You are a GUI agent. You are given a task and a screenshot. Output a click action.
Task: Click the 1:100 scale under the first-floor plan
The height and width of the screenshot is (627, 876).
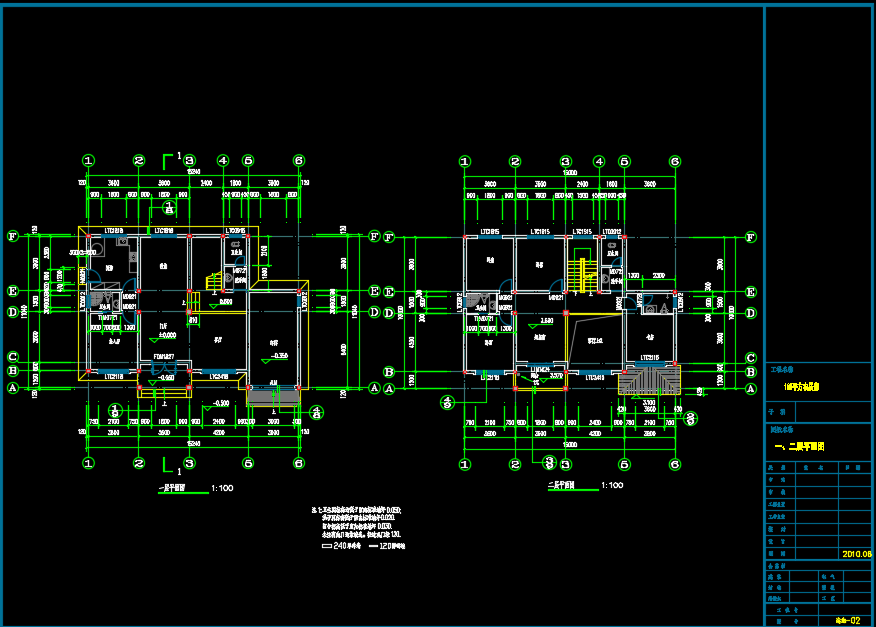(222, 488)
